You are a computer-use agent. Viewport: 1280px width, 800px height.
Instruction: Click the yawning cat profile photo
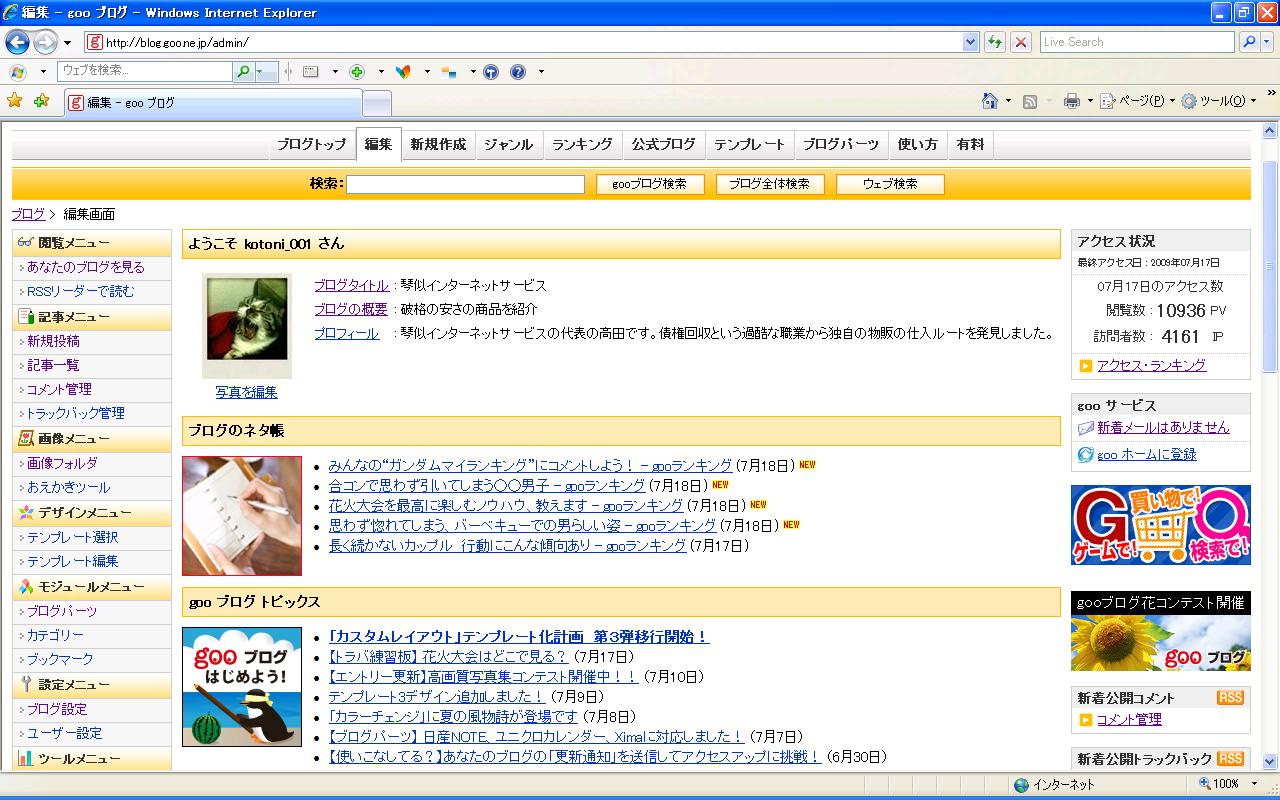[x=247, y=318]
